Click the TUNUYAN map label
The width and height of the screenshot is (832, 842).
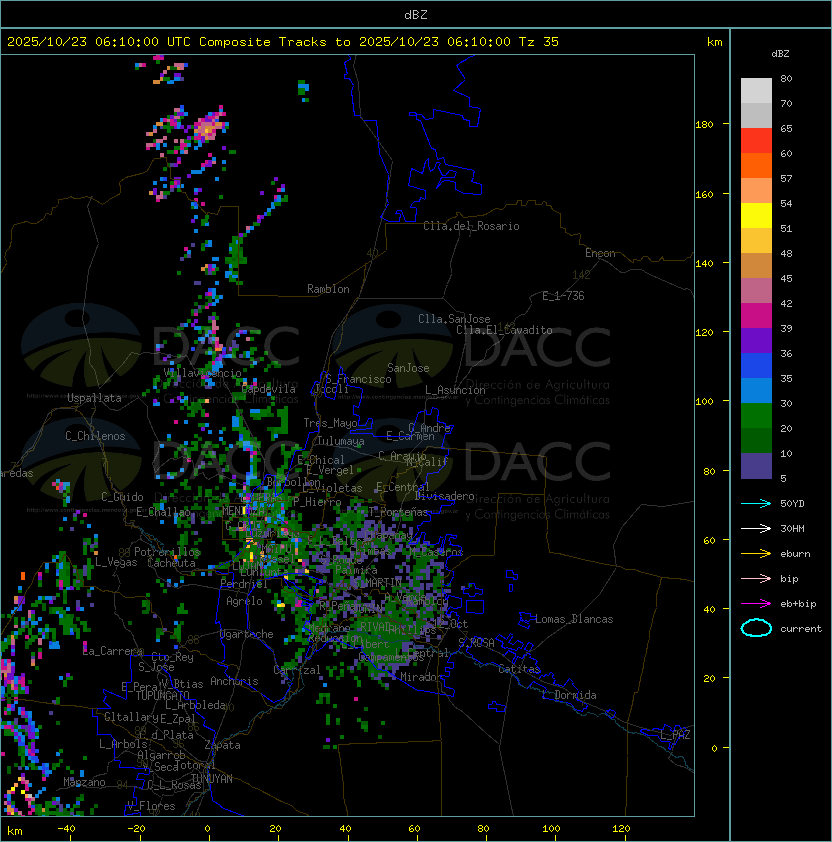click(x=212, y=779)
